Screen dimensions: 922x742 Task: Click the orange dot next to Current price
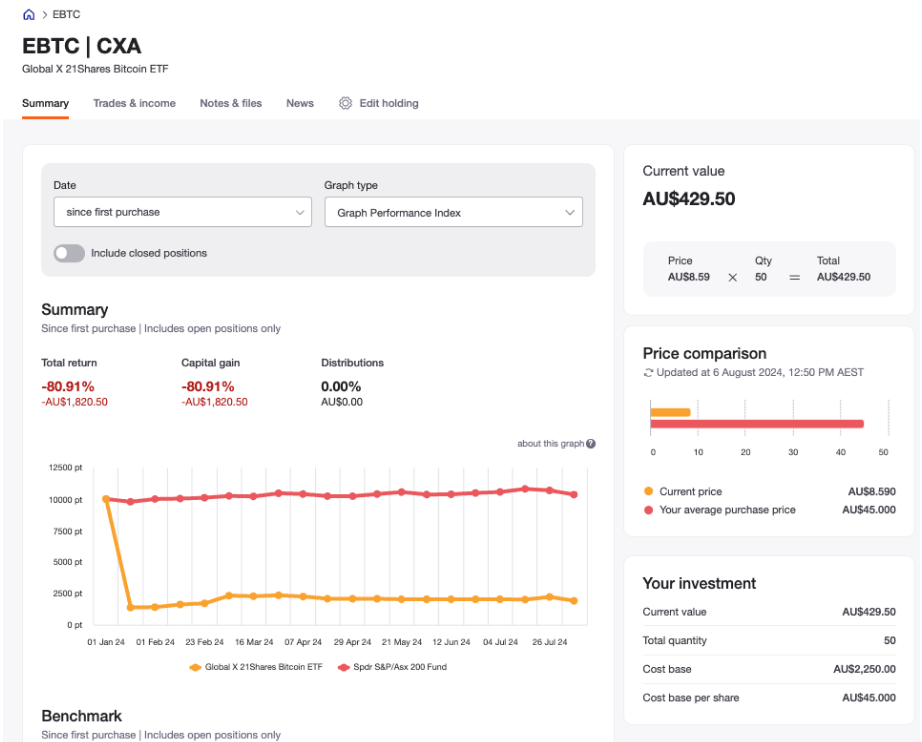click(649, 492)
